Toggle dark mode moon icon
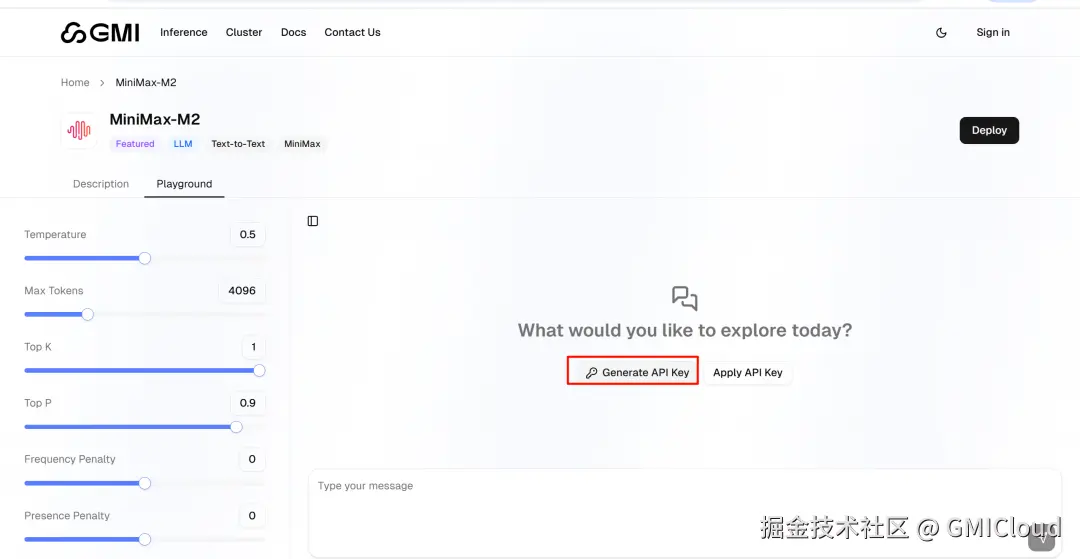Image resolution: width=1080 pixels, height=559 pixels. 942,32
